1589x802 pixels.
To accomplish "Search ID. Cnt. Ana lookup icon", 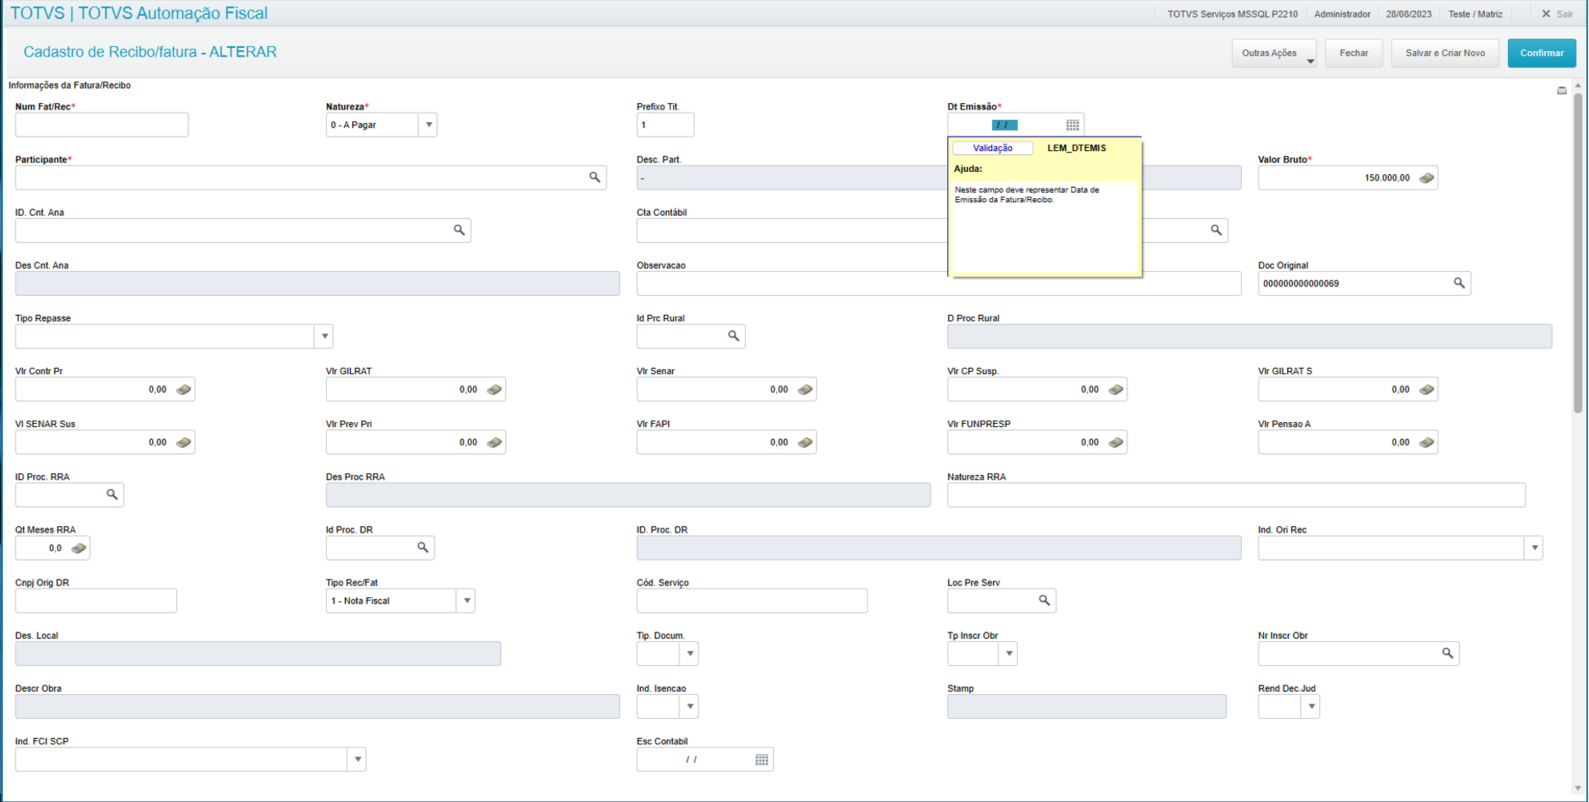I will [x=459, y=230].
